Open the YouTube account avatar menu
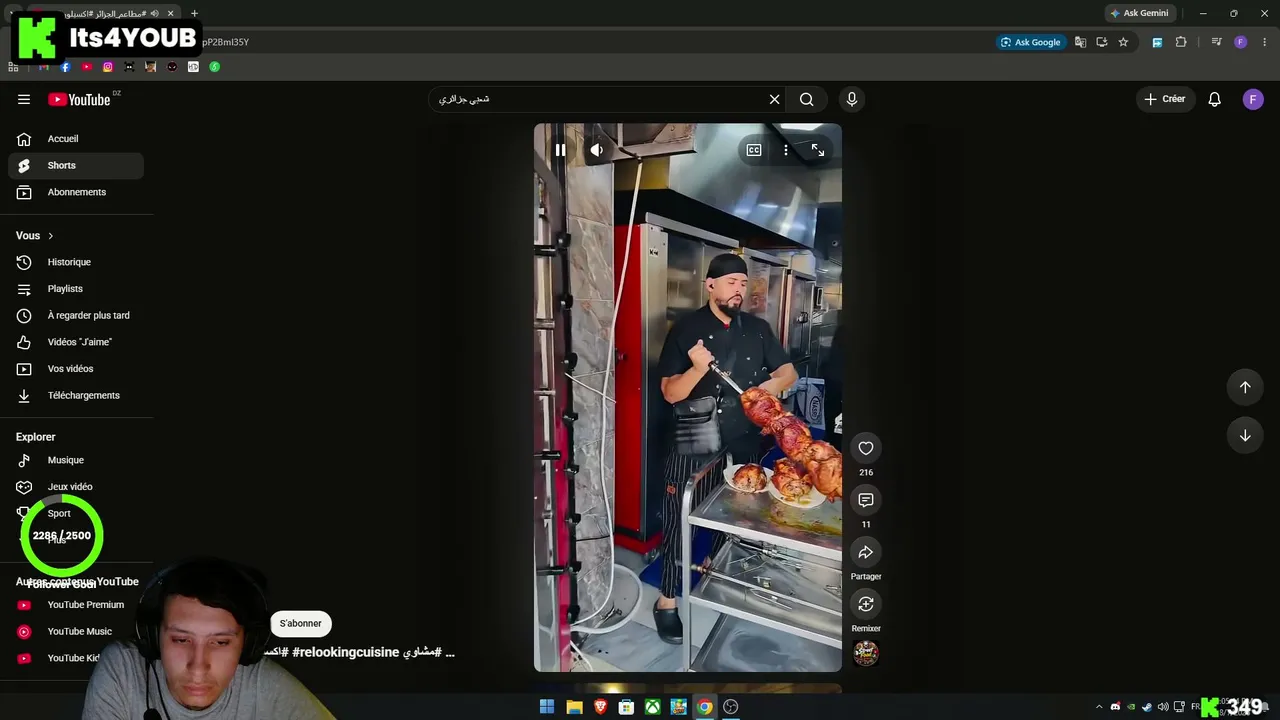 1253,99
